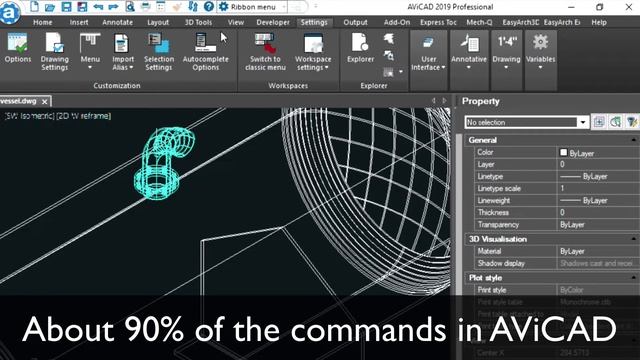
Task: Click the white Color ByLayer swatch
Action: (564, 152)
